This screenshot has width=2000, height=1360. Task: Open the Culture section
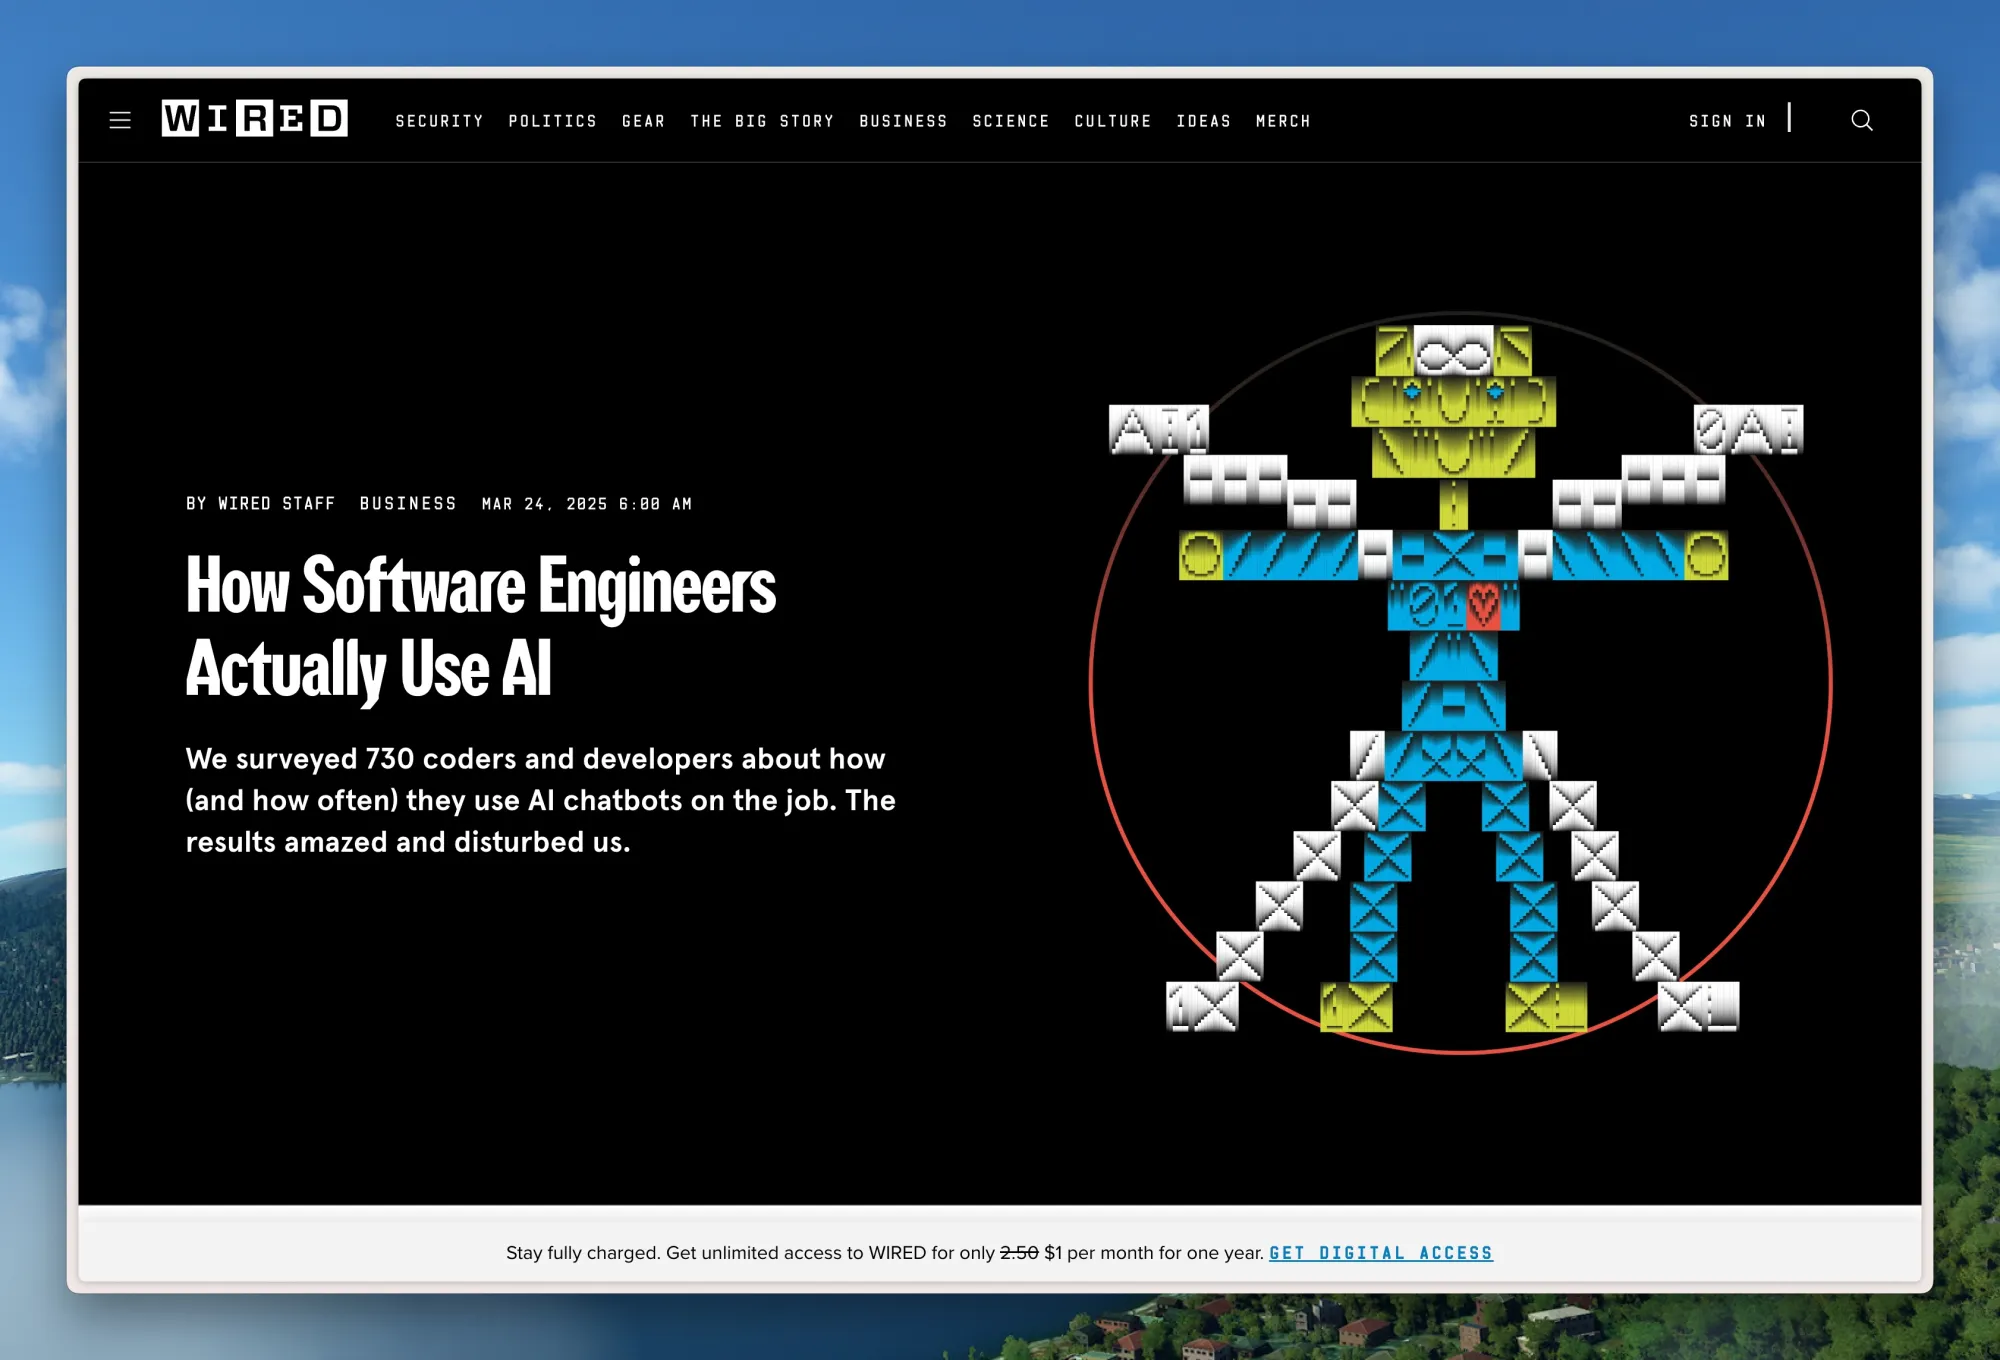pyautogui.click(x=1112, y=121)
